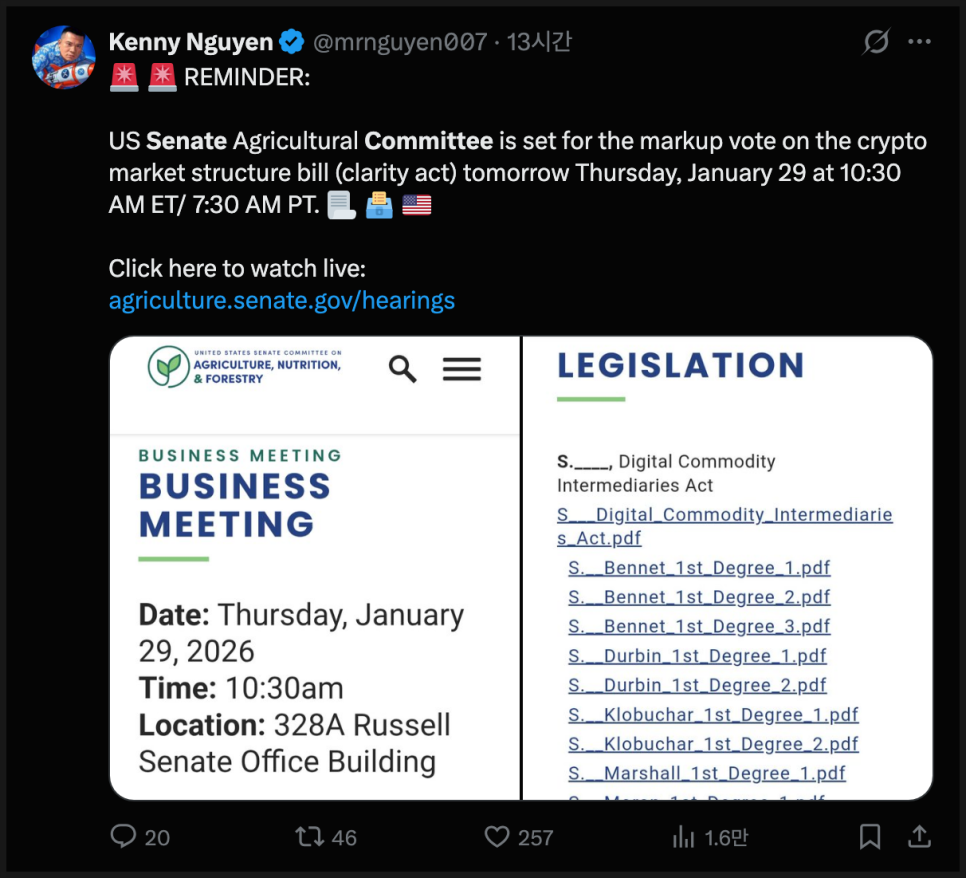This screenshot has height=878, width=966.
Task: Click Kenny Nguyen's profile avatar
Action: click(x=64, y=57)
